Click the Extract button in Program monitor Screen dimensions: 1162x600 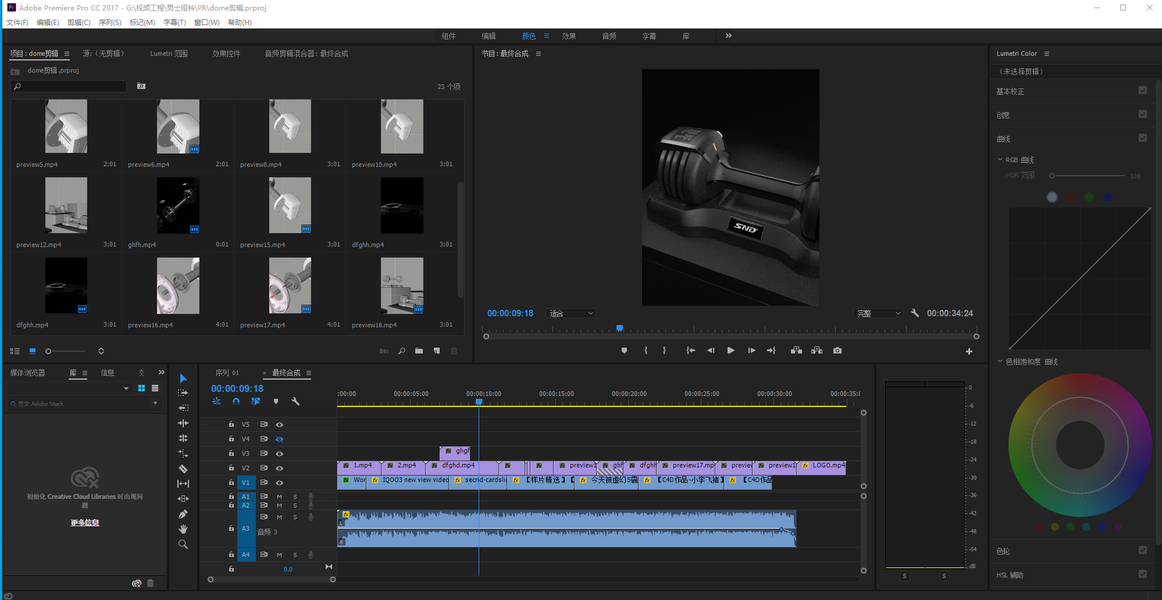(x=816, y=350)
